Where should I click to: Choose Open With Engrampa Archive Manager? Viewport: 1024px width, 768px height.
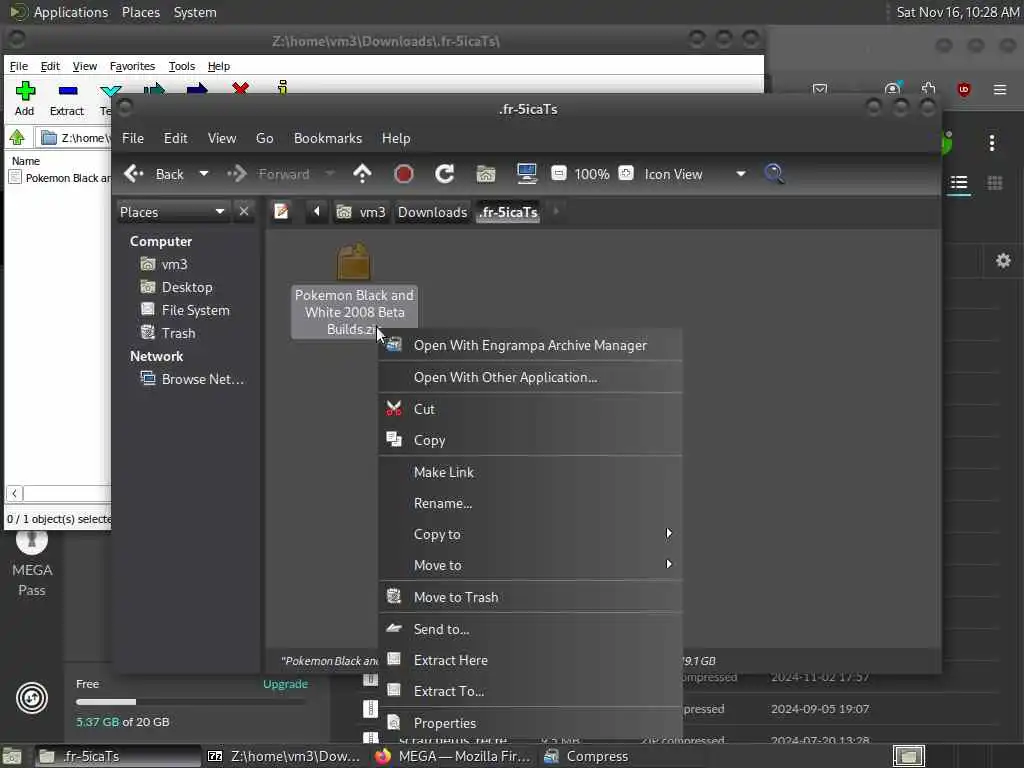pyautogui.click(x=530, y=345)
